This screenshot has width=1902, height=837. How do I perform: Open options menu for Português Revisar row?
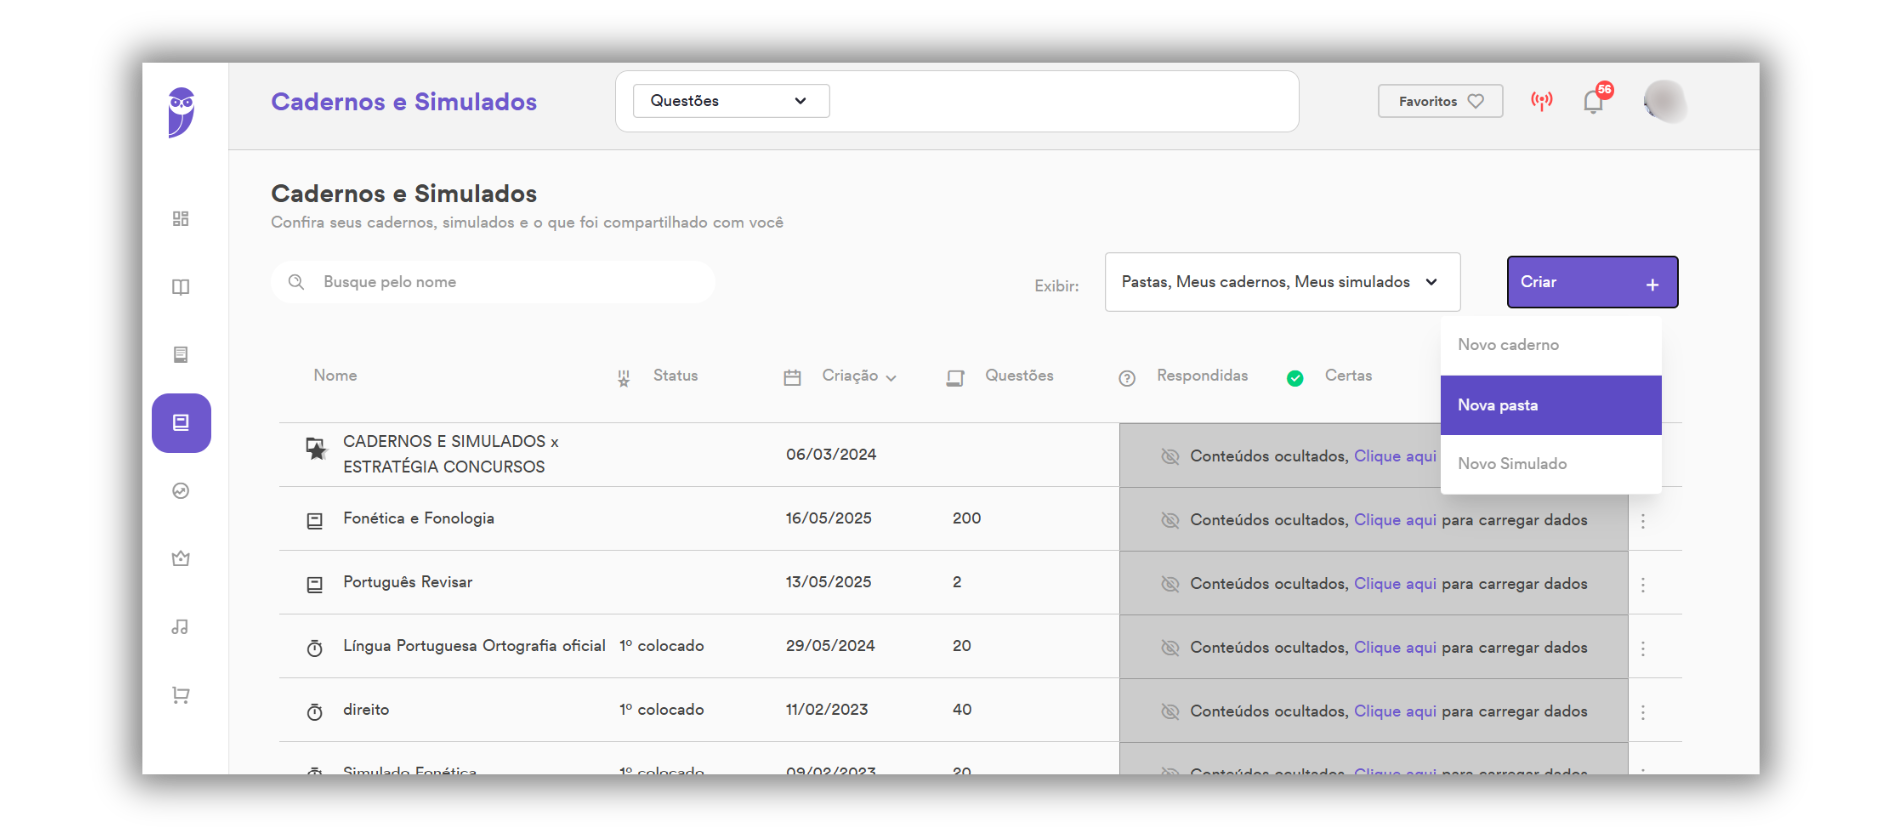click(x=1643, y=585)
